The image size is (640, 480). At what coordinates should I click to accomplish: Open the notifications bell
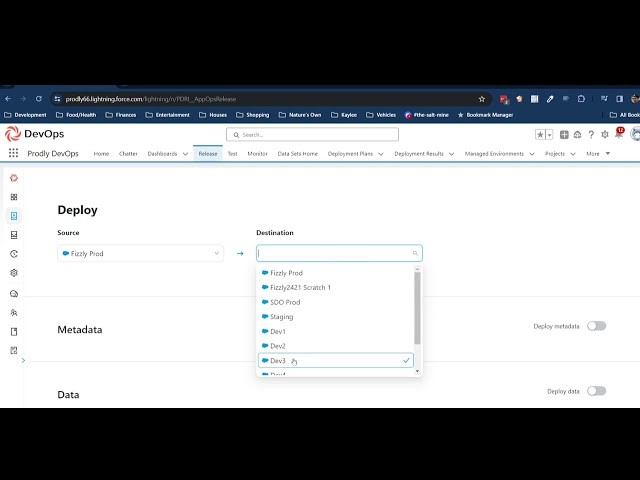619,134
